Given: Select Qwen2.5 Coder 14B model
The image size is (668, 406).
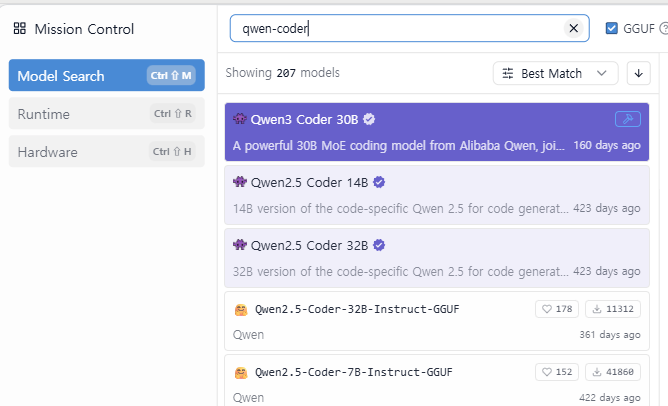Looking at the screenshot, I should pyautogui.click(x=437, y=195).
